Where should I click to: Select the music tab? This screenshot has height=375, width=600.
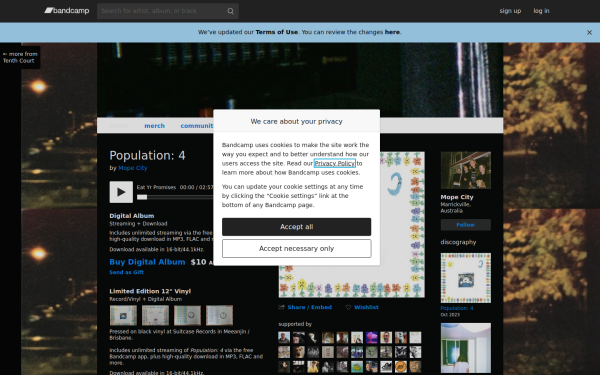119,126
